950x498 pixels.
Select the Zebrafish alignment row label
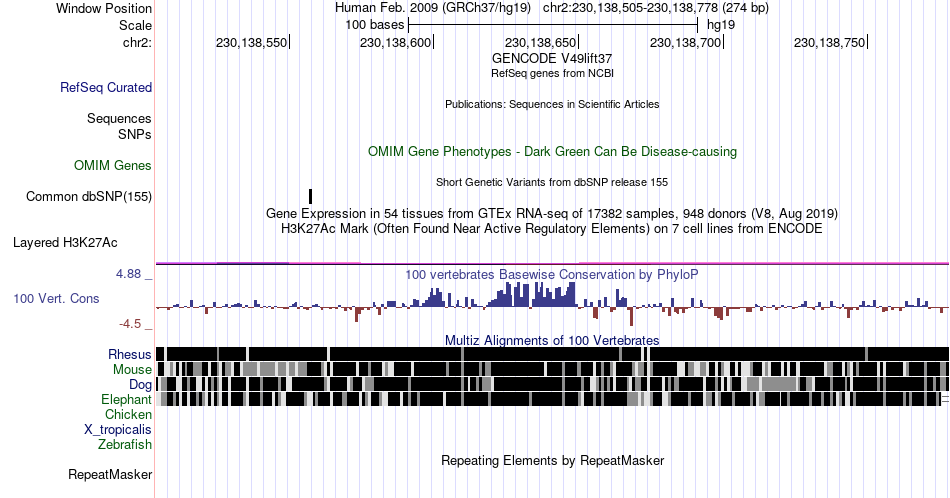click(x=125, y=444)
